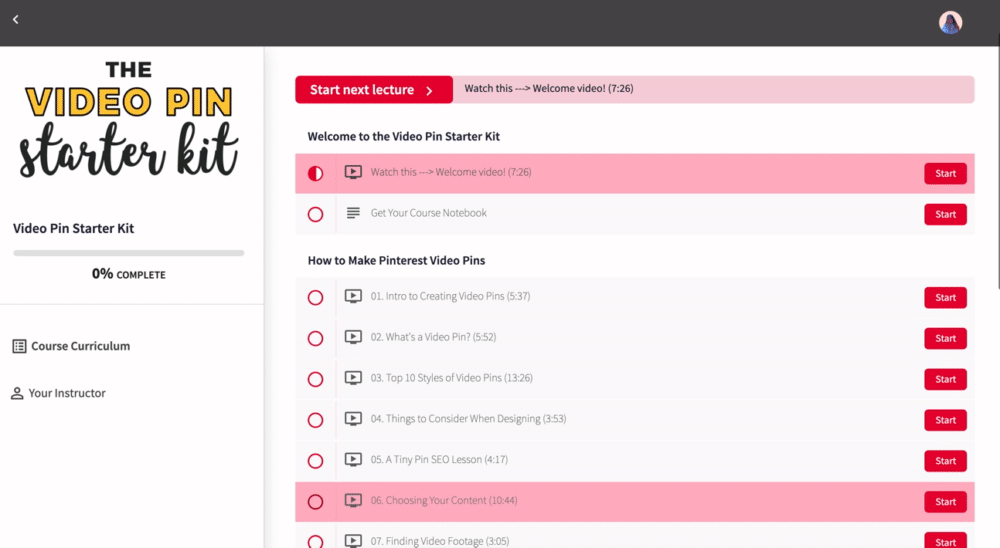
Task: Click video icon for 05. A Tiny Pin SEO Lesson
Action: click(x=353, y=459)
